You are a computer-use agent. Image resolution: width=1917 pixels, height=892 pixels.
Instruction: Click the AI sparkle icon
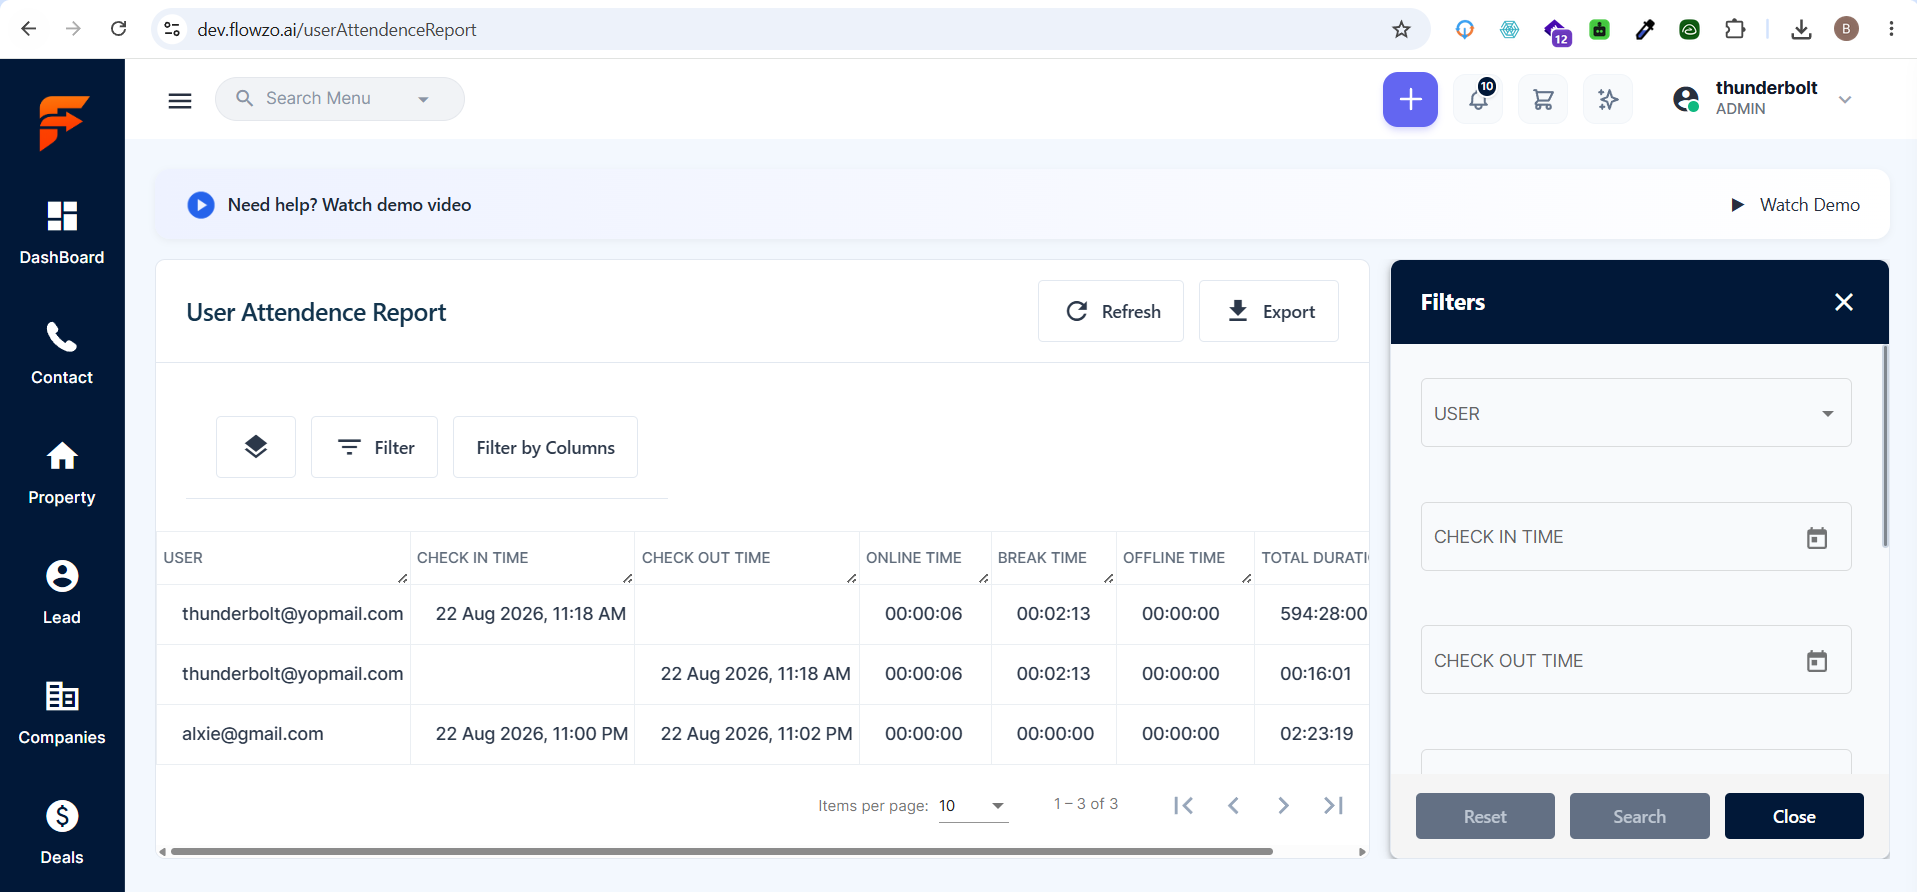pos(1608,99)
